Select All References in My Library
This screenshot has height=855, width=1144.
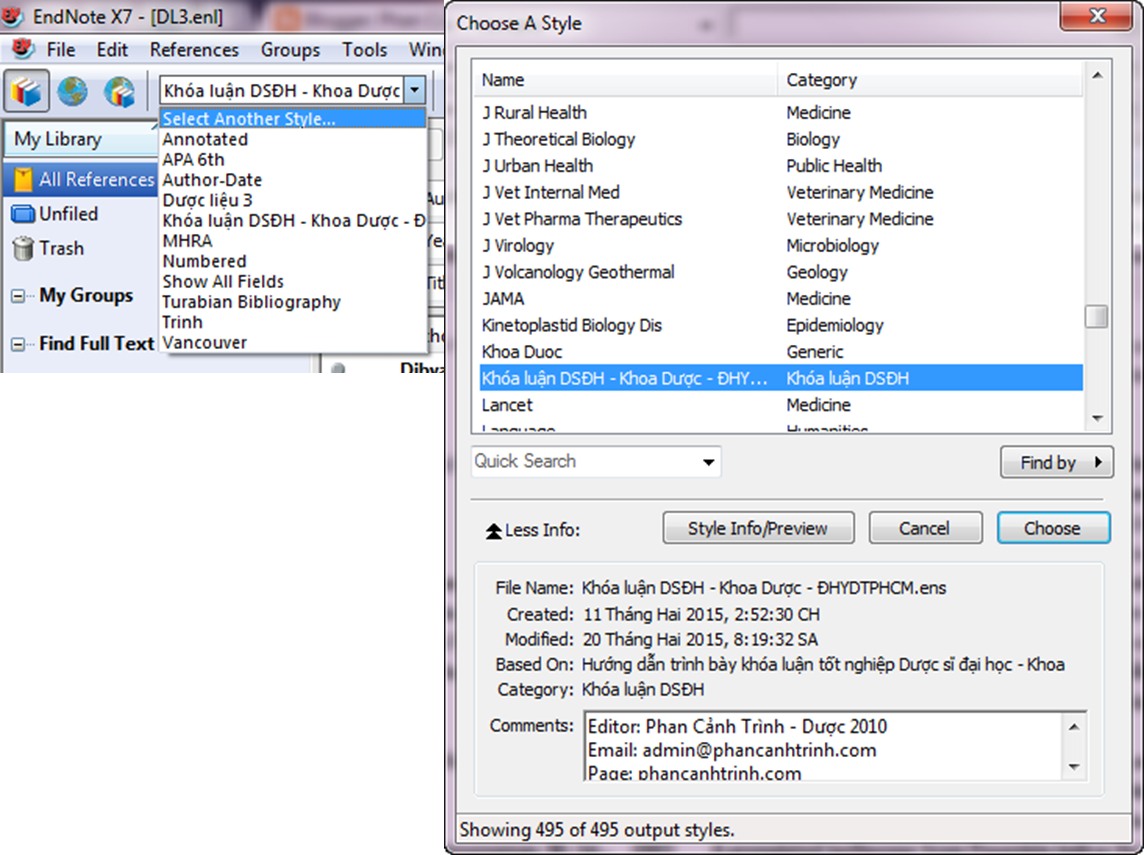[x=82, y=179]
